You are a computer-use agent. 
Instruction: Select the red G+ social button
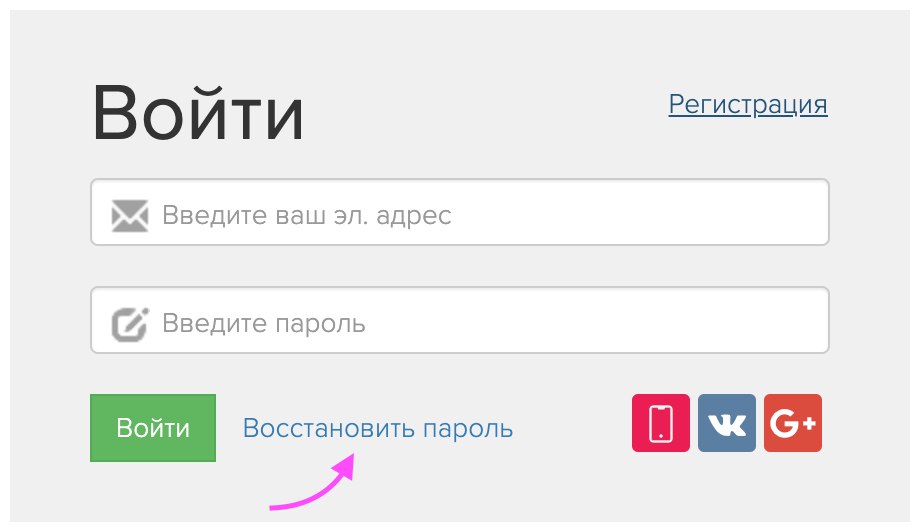793,424
